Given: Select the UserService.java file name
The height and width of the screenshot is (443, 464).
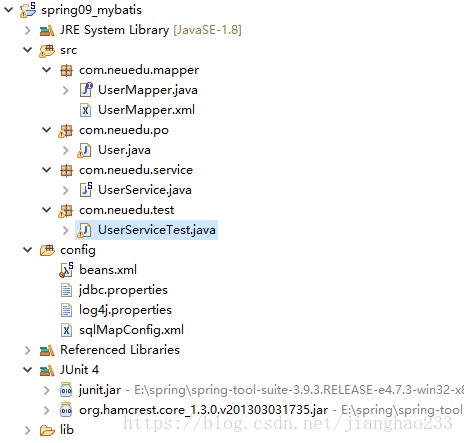Looking at the screenshot, I should (145, 190).
